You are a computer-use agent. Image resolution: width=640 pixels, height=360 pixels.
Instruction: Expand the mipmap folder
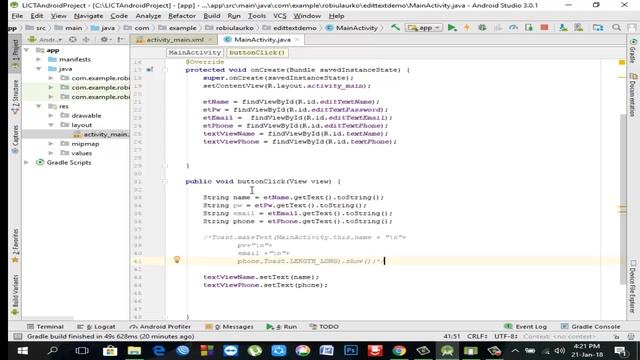click(51, 144)
